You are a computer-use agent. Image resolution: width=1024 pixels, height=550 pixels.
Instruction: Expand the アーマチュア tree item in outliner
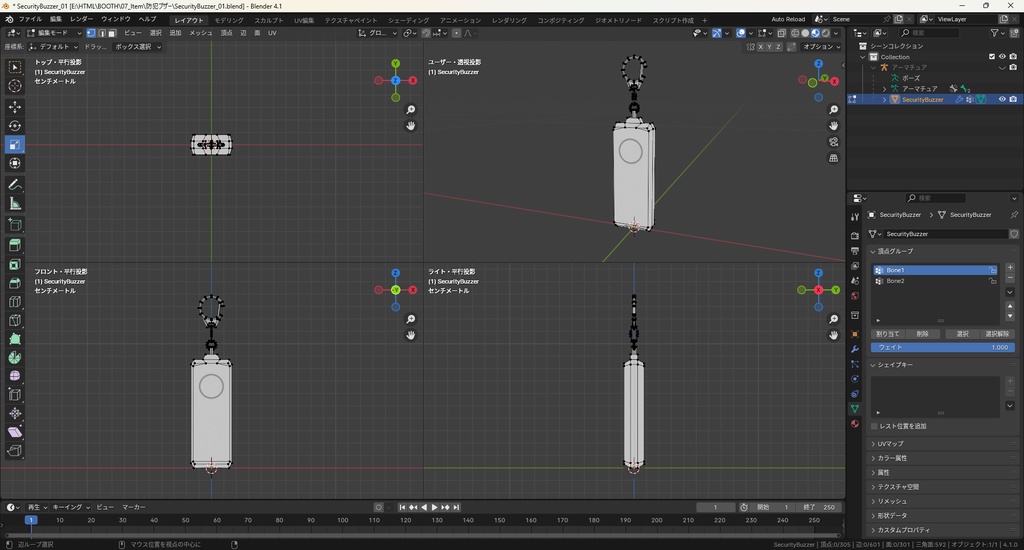point(884,89)
